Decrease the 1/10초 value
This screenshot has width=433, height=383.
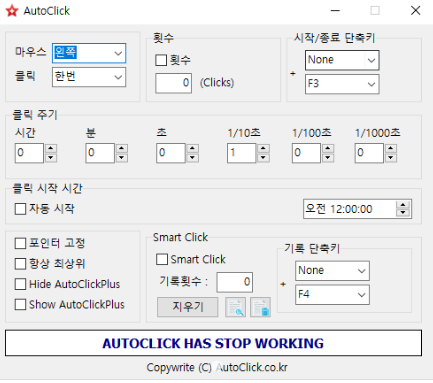tap(263, 158)
